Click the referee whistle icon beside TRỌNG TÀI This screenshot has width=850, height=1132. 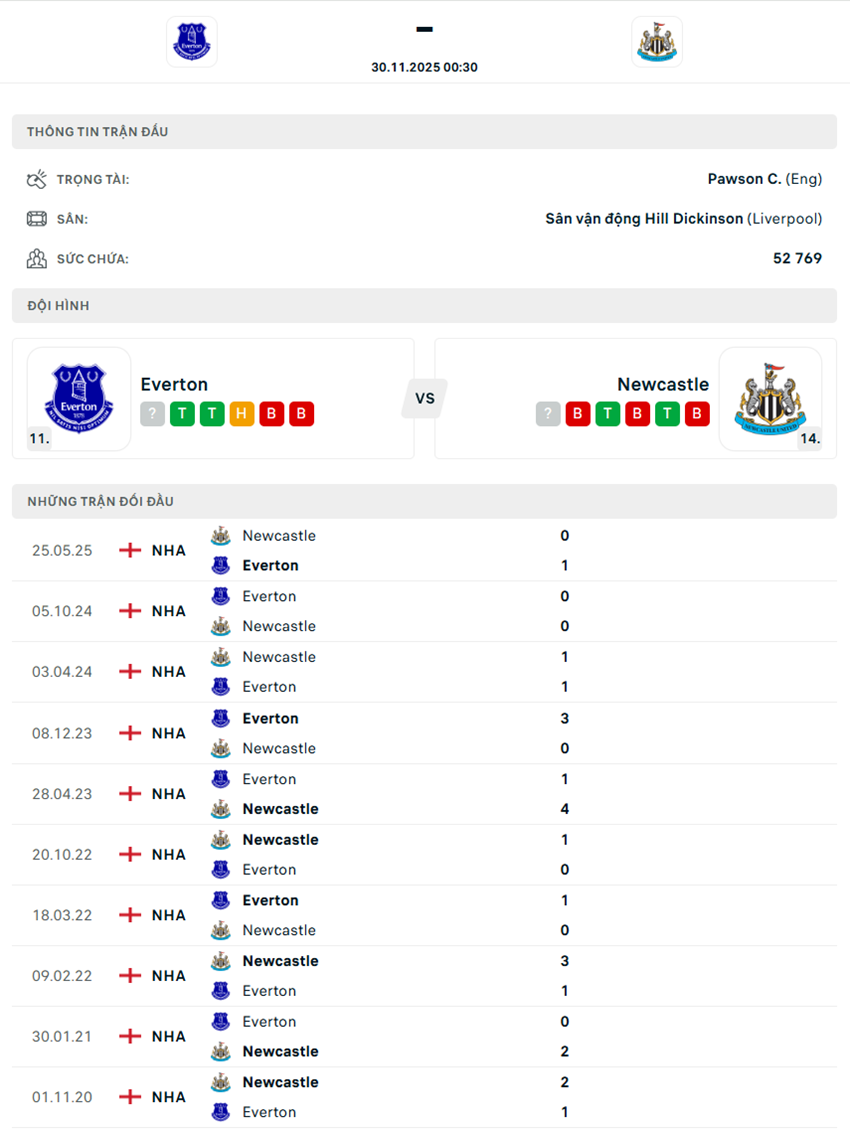click(x=36, y=178)
